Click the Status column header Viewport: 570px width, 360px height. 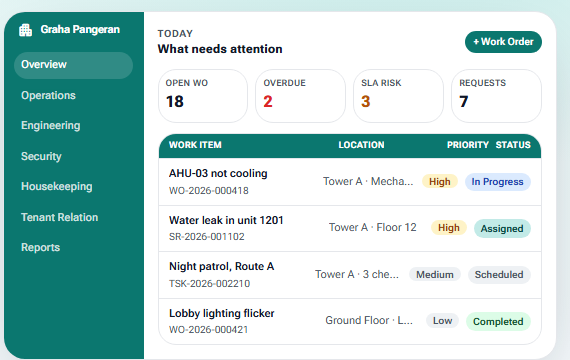513,145
